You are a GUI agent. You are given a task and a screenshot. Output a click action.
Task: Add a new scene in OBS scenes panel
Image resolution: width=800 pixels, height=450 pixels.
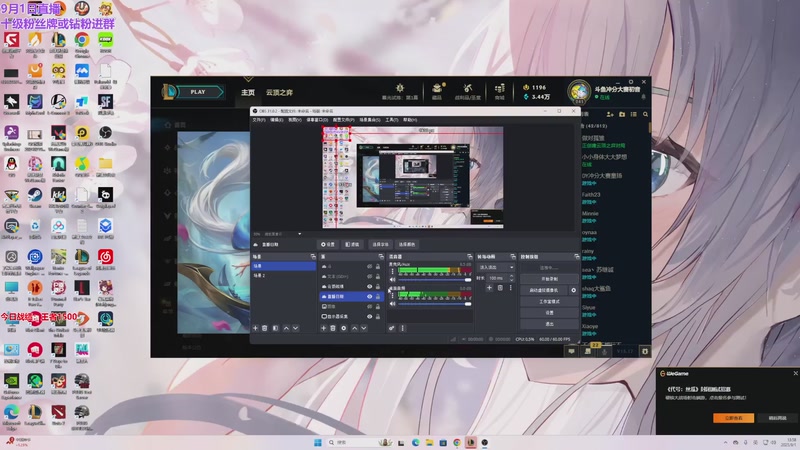click(256, 328)
